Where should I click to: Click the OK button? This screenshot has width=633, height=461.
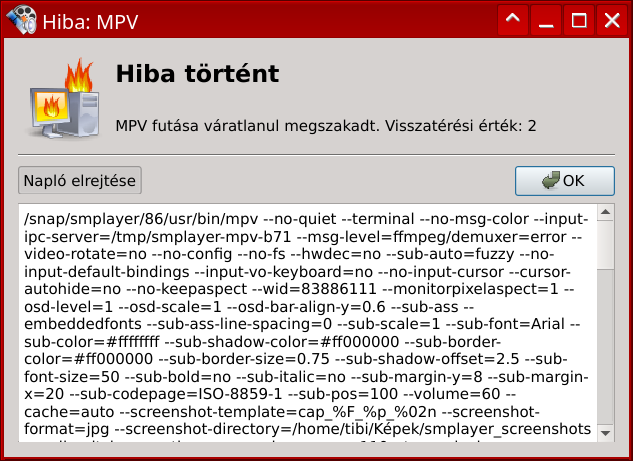[x=564, y=181]
